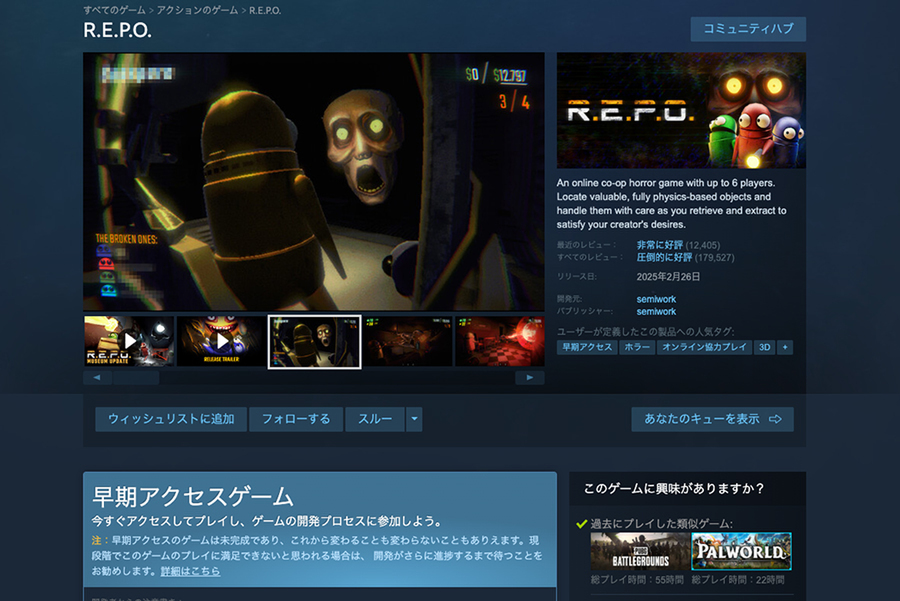Image resolution: width=900 pixels, height=601 pixels.
Task: Click 総プレイ時間：22時間 text
Action: pyautogui.click(x=738, y=580)
